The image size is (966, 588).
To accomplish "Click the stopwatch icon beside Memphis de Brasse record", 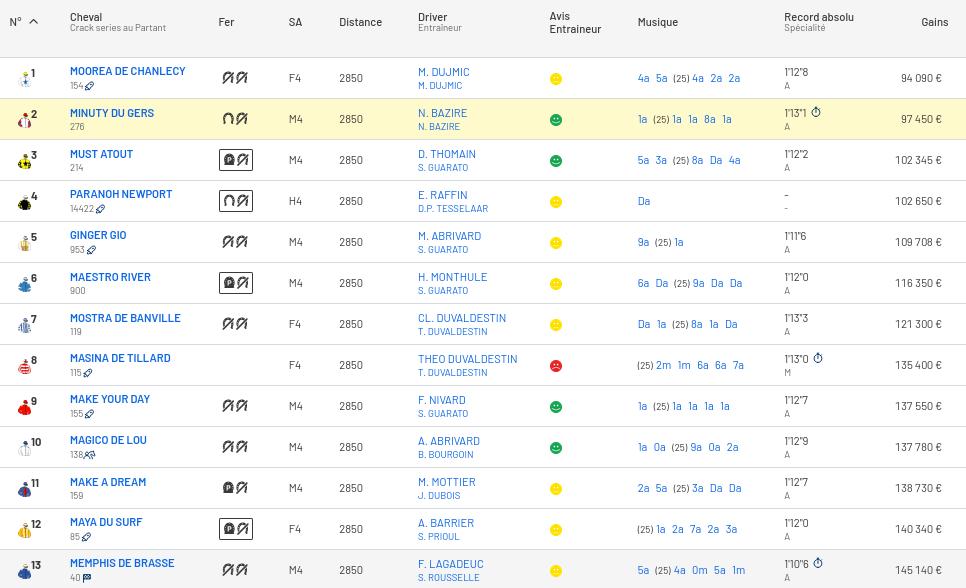I will pos(817,564).
